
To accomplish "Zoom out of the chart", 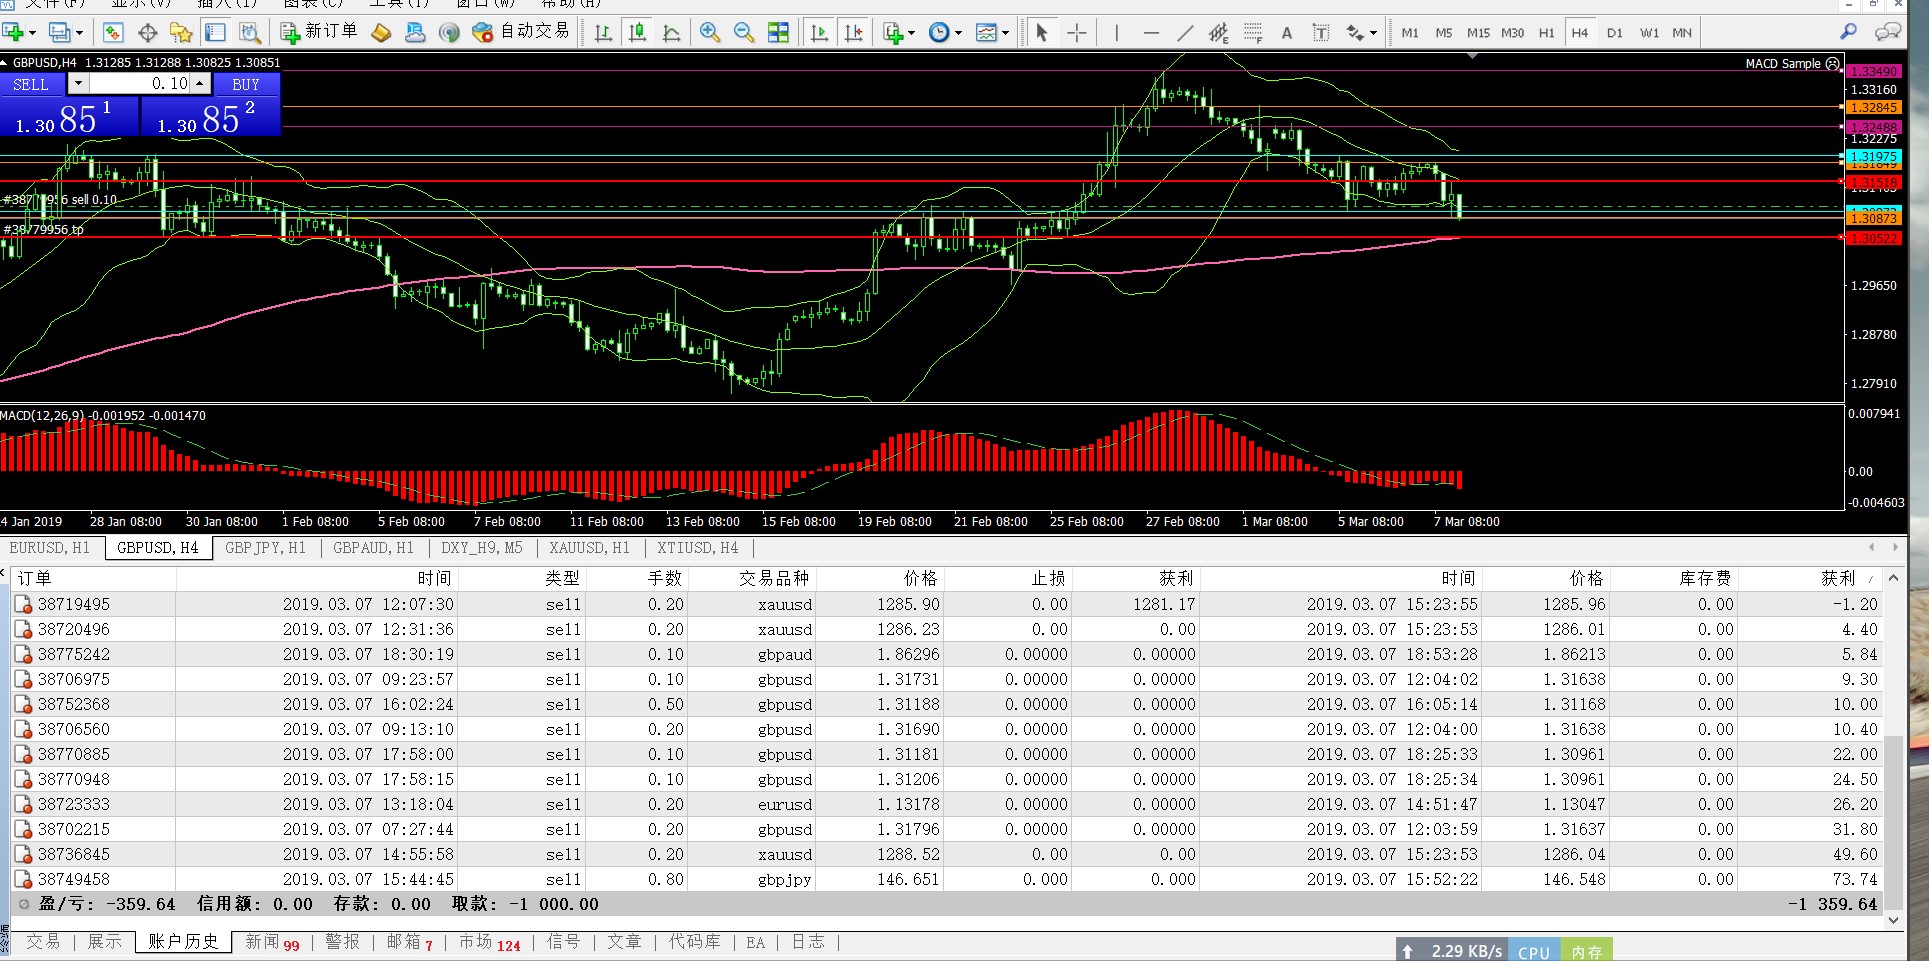I will (x=744, y=32).
